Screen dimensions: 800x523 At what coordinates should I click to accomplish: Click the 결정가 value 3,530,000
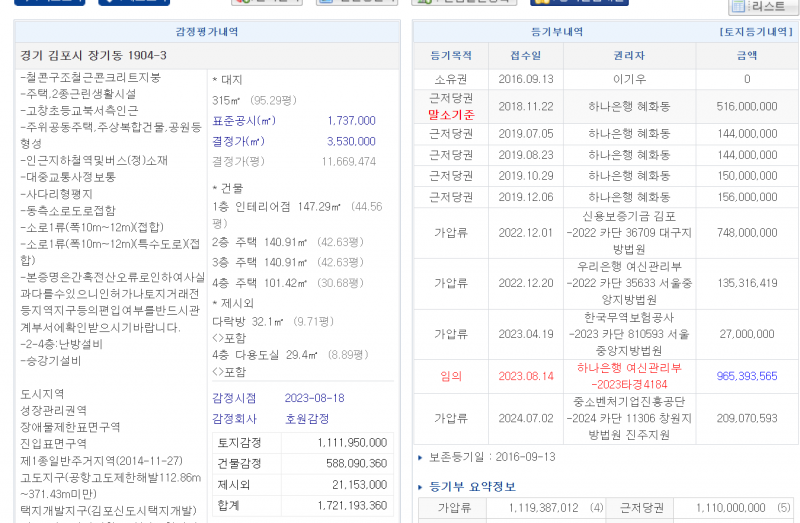351,141
